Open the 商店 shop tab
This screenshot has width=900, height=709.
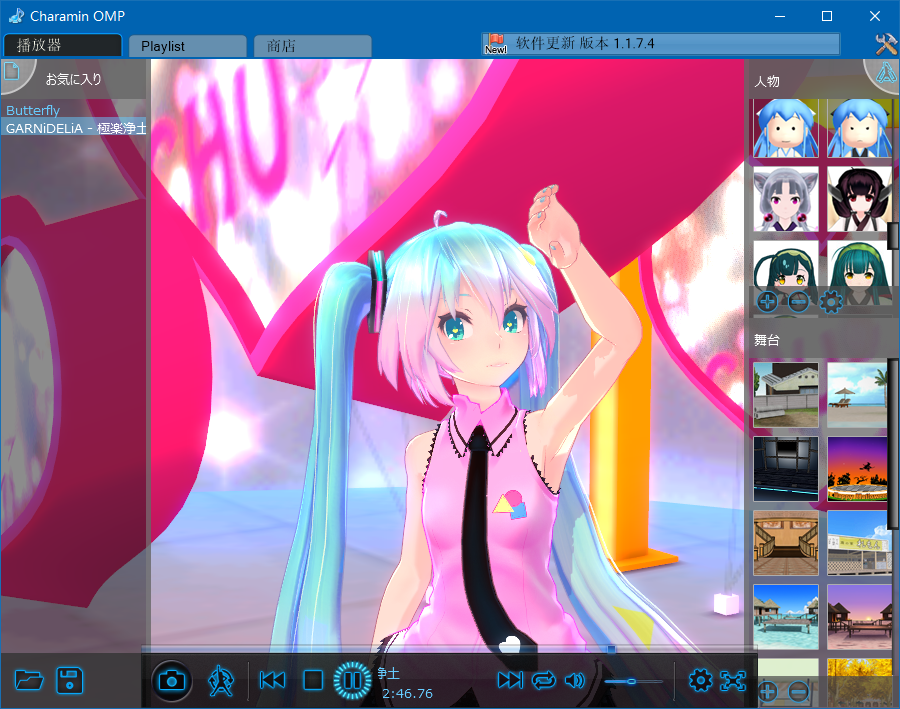pos(312,46)
